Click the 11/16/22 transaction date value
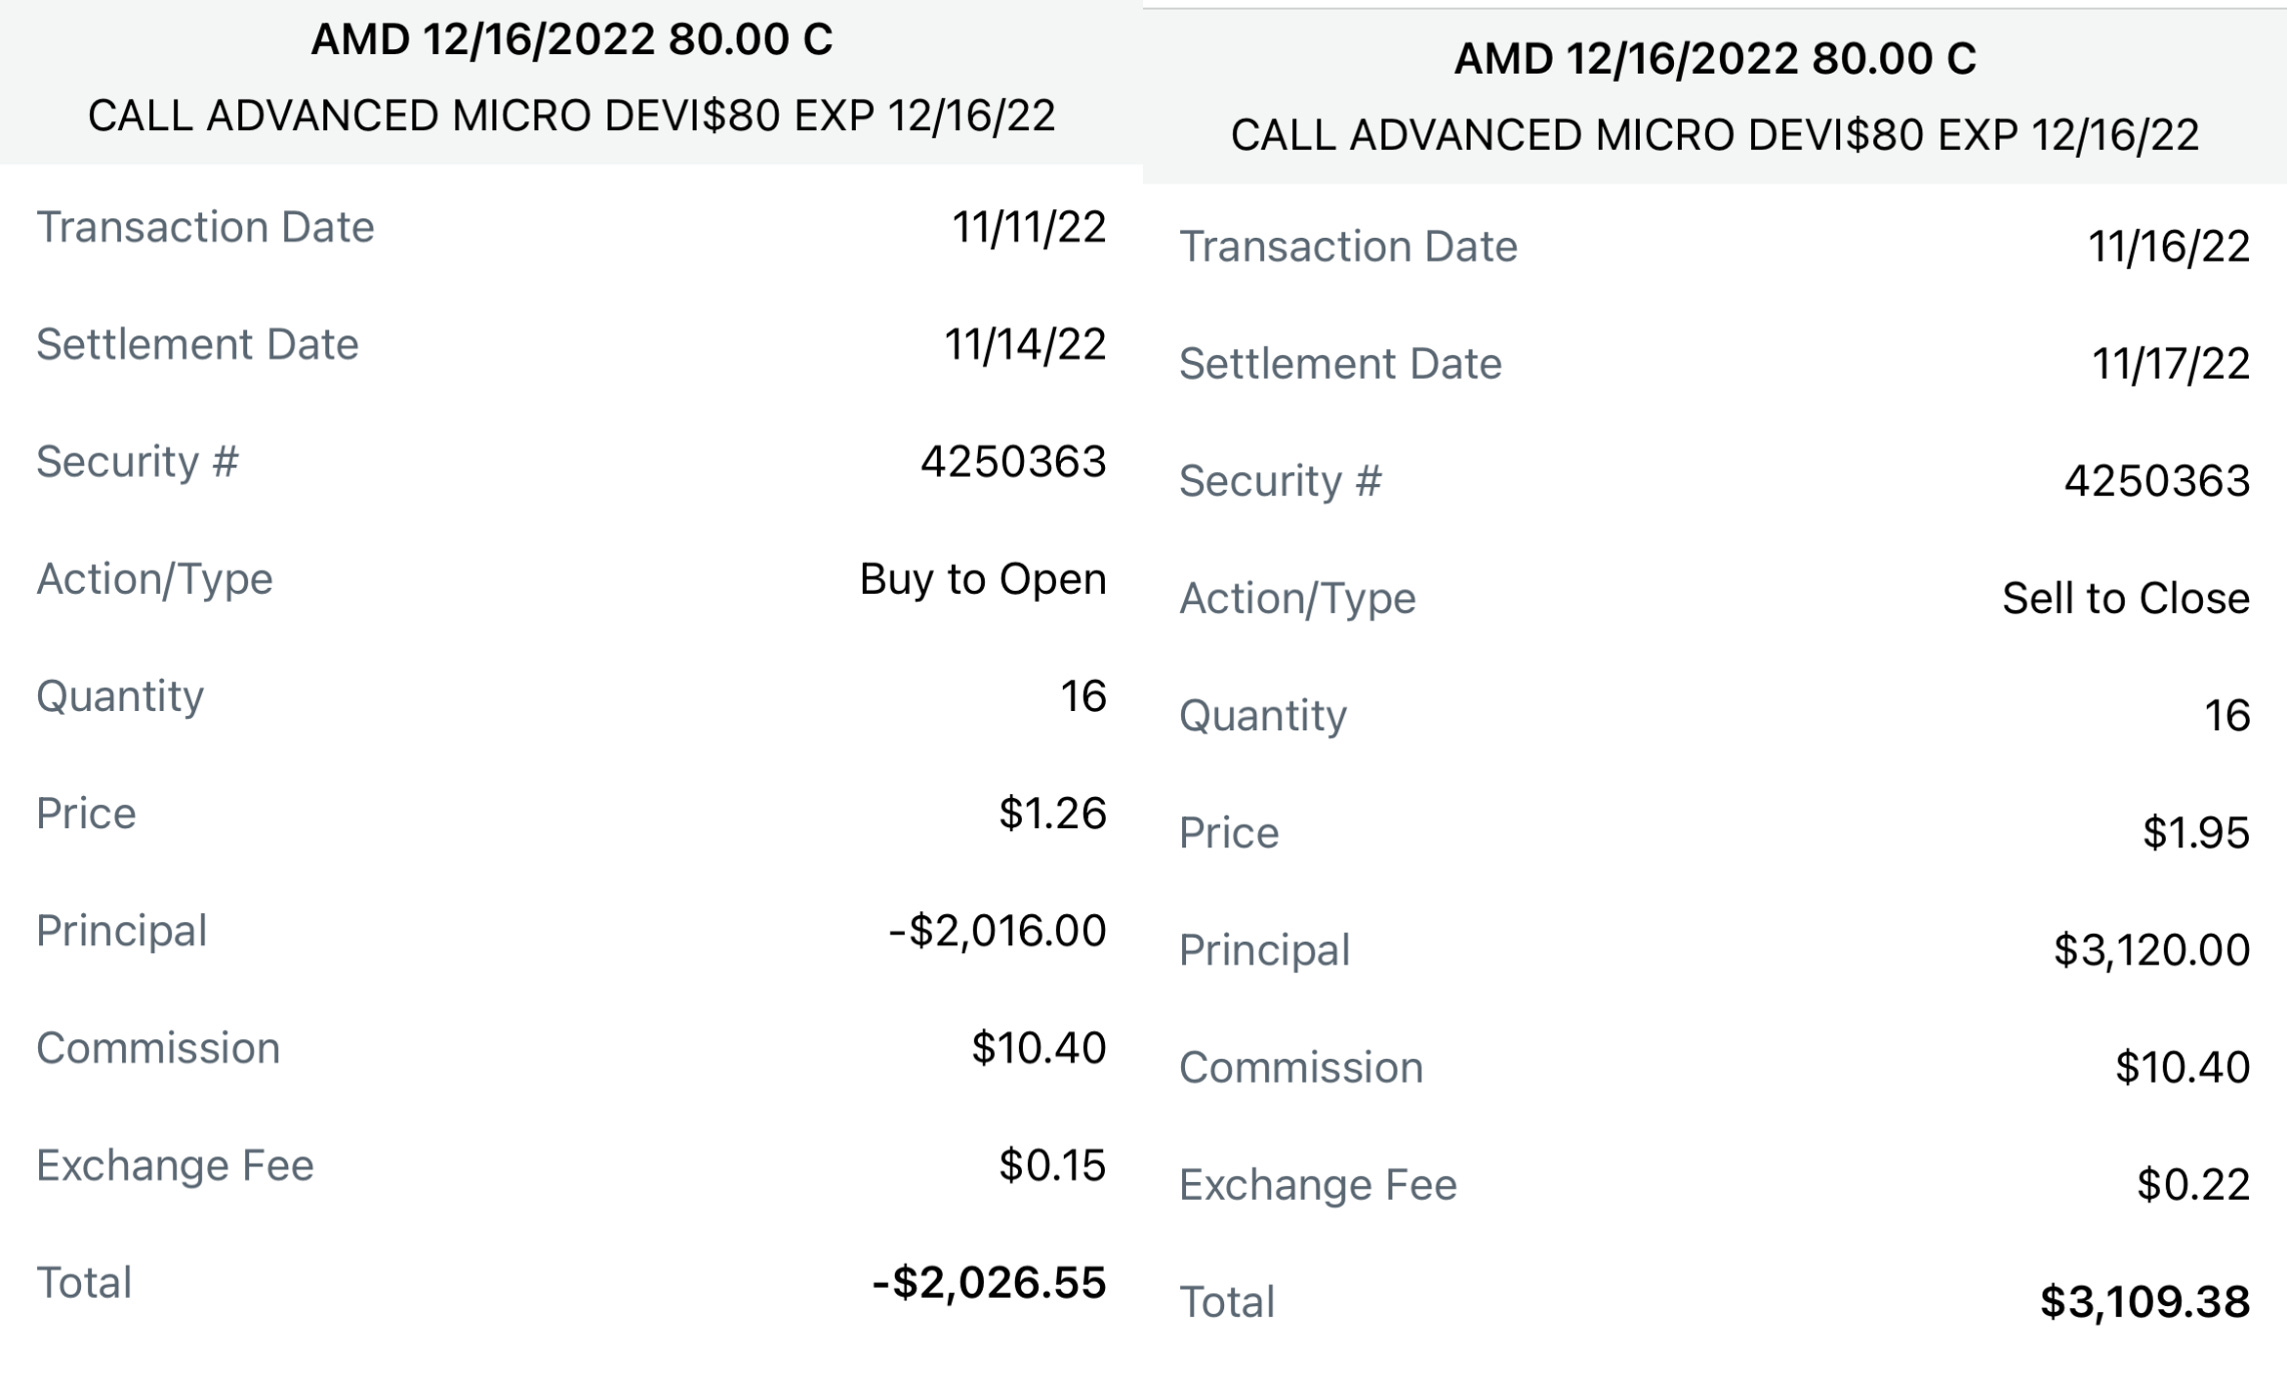 2169,246
